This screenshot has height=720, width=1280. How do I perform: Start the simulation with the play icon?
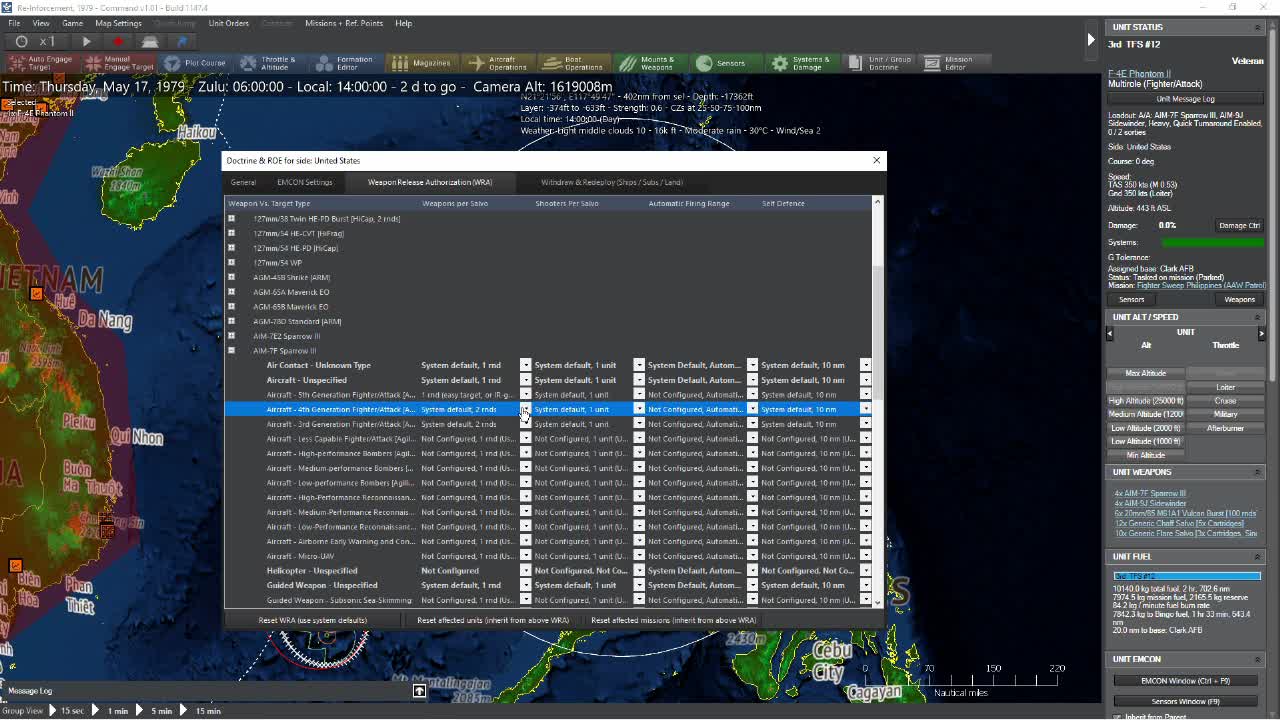pos(87,41)
